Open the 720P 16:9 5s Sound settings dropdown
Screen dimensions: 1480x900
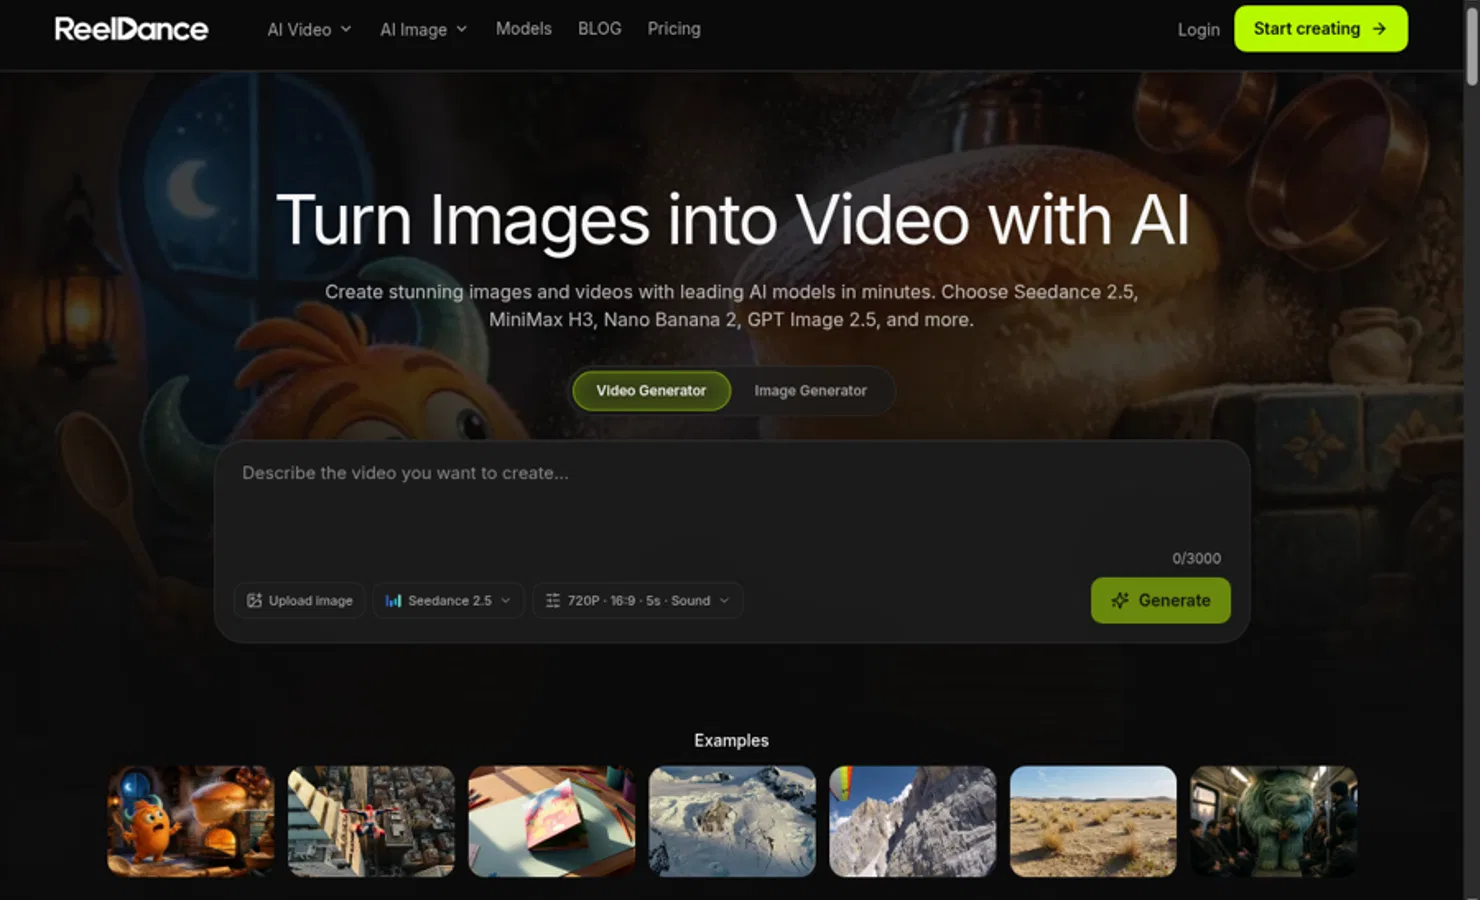click(x=637, y=601)
